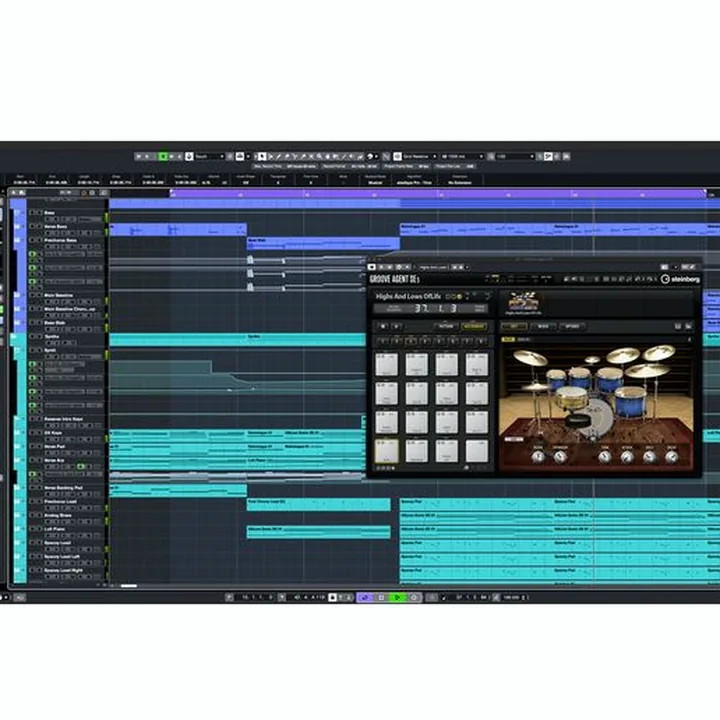The image size is (720, 720).
Task: Select the Object Selection arrow tool
Action: tap(261, 157)
